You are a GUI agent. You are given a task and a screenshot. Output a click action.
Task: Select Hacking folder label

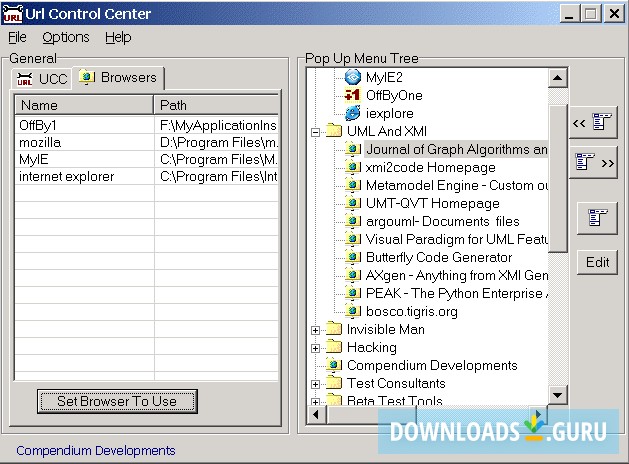371,347
